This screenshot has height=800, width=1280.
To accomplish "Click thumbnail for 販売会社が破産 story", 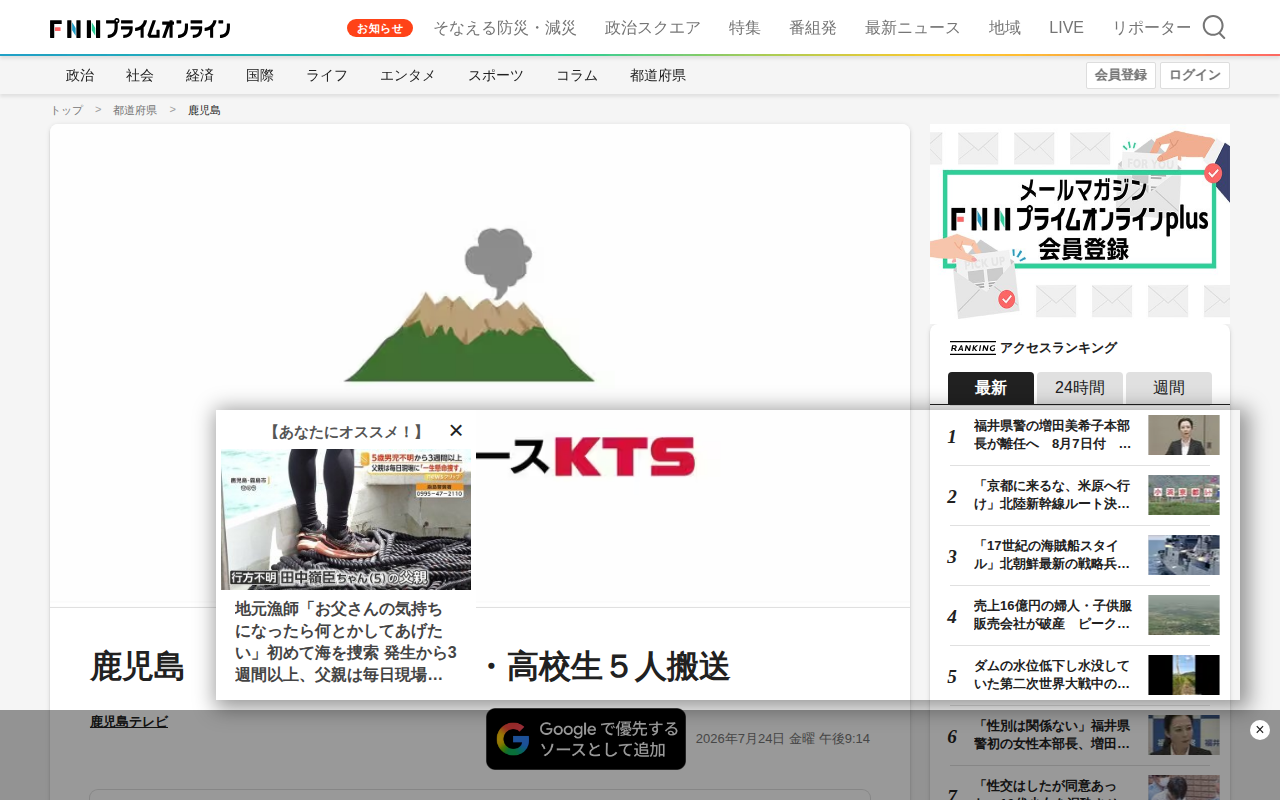I will (1184, 615).
